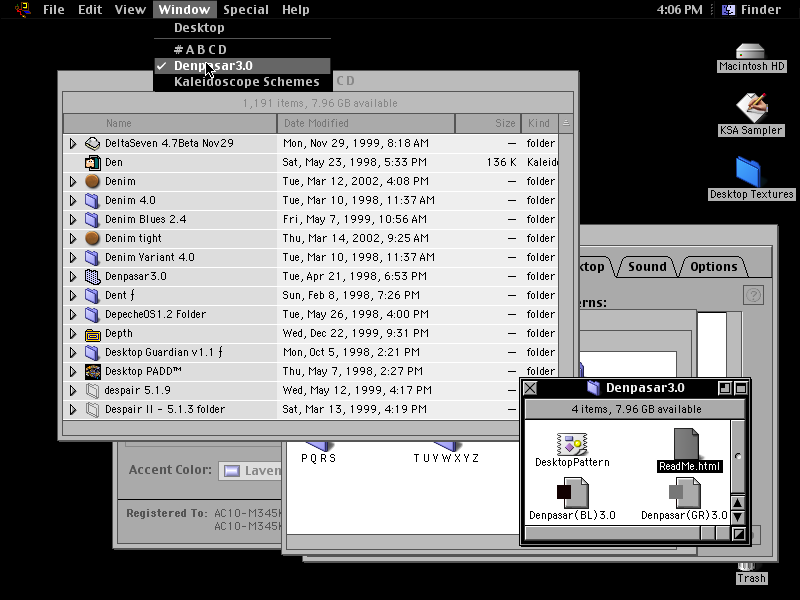Click the Desktop Guardian v1.1 folder icon
This screenshot has width=800, height=600.
(92, 352)
